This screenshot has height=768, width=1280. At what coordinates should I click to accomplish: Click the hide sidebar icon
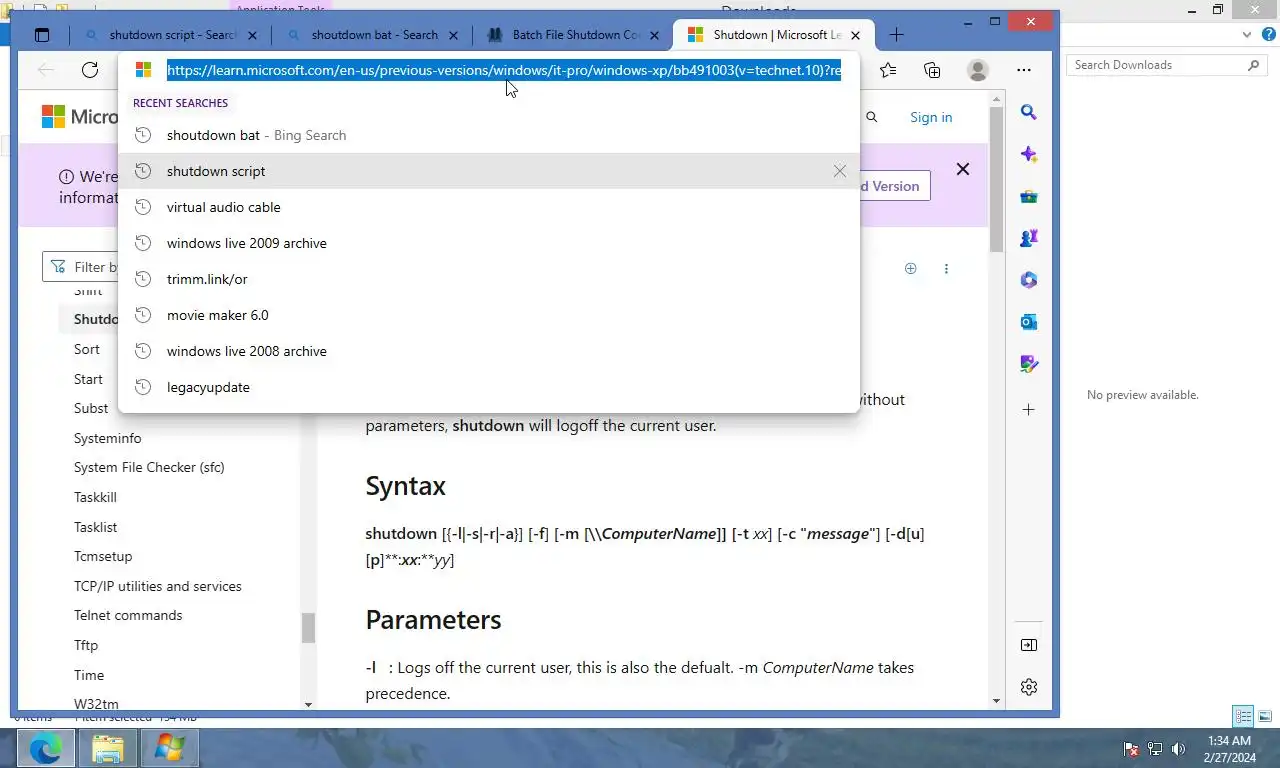tap(1029, 645)
